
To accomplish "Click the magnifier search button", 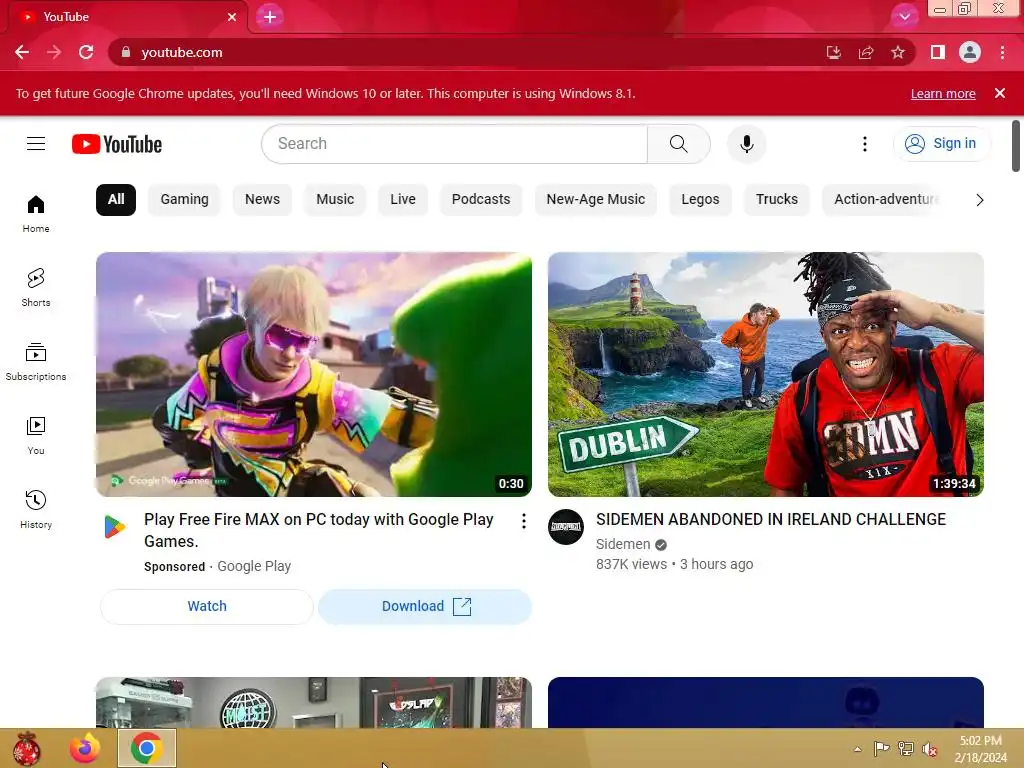I will click(679, 144).
